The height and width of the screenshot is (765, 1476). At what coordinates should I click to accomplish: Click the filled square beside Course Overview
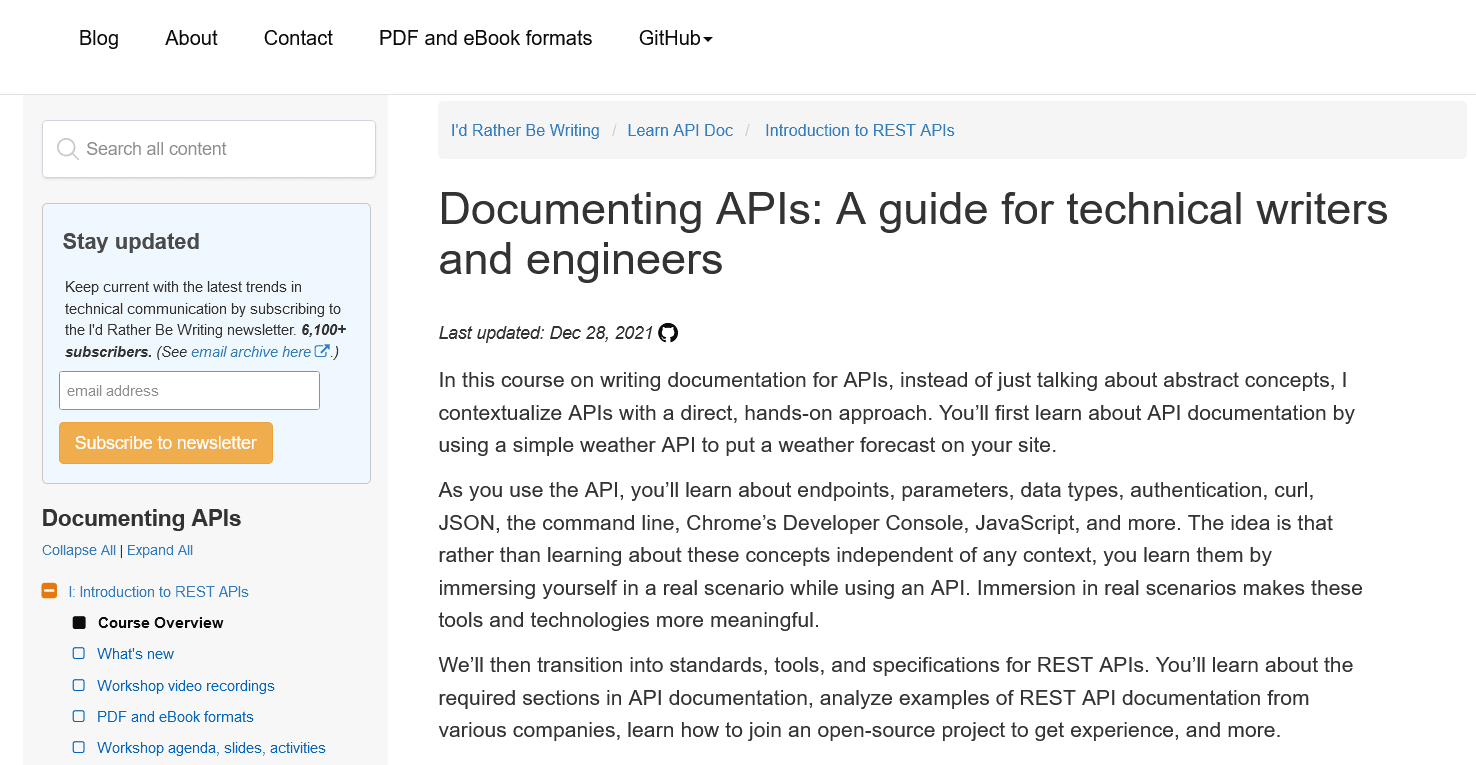coord(79,623)
